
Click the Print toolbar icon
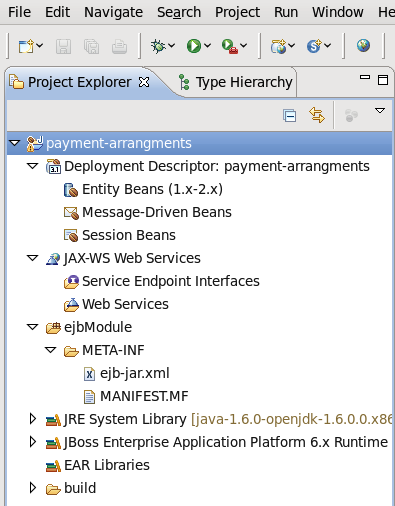click(119, 46)
